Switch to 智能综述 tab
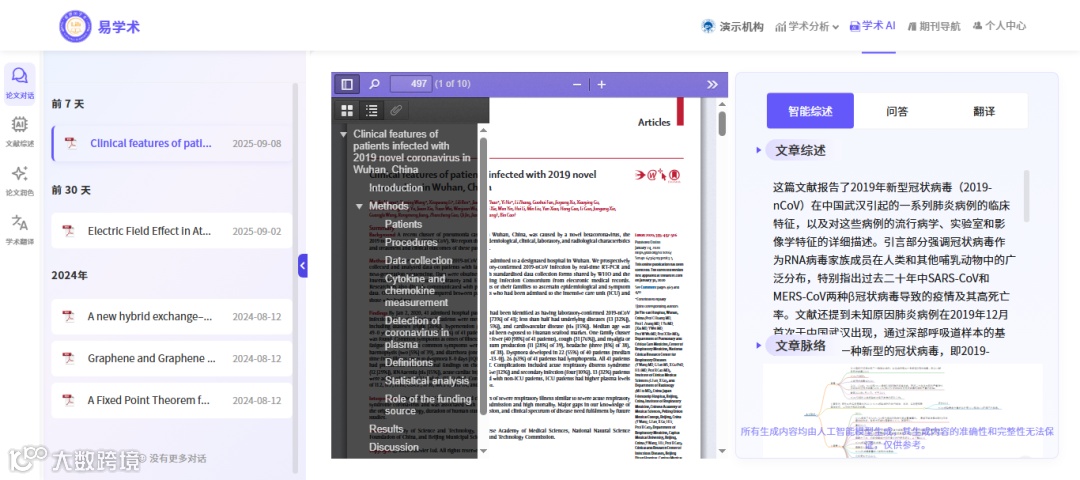The width and height of the screenshot is (1080, 480). (x=810, y=111)
